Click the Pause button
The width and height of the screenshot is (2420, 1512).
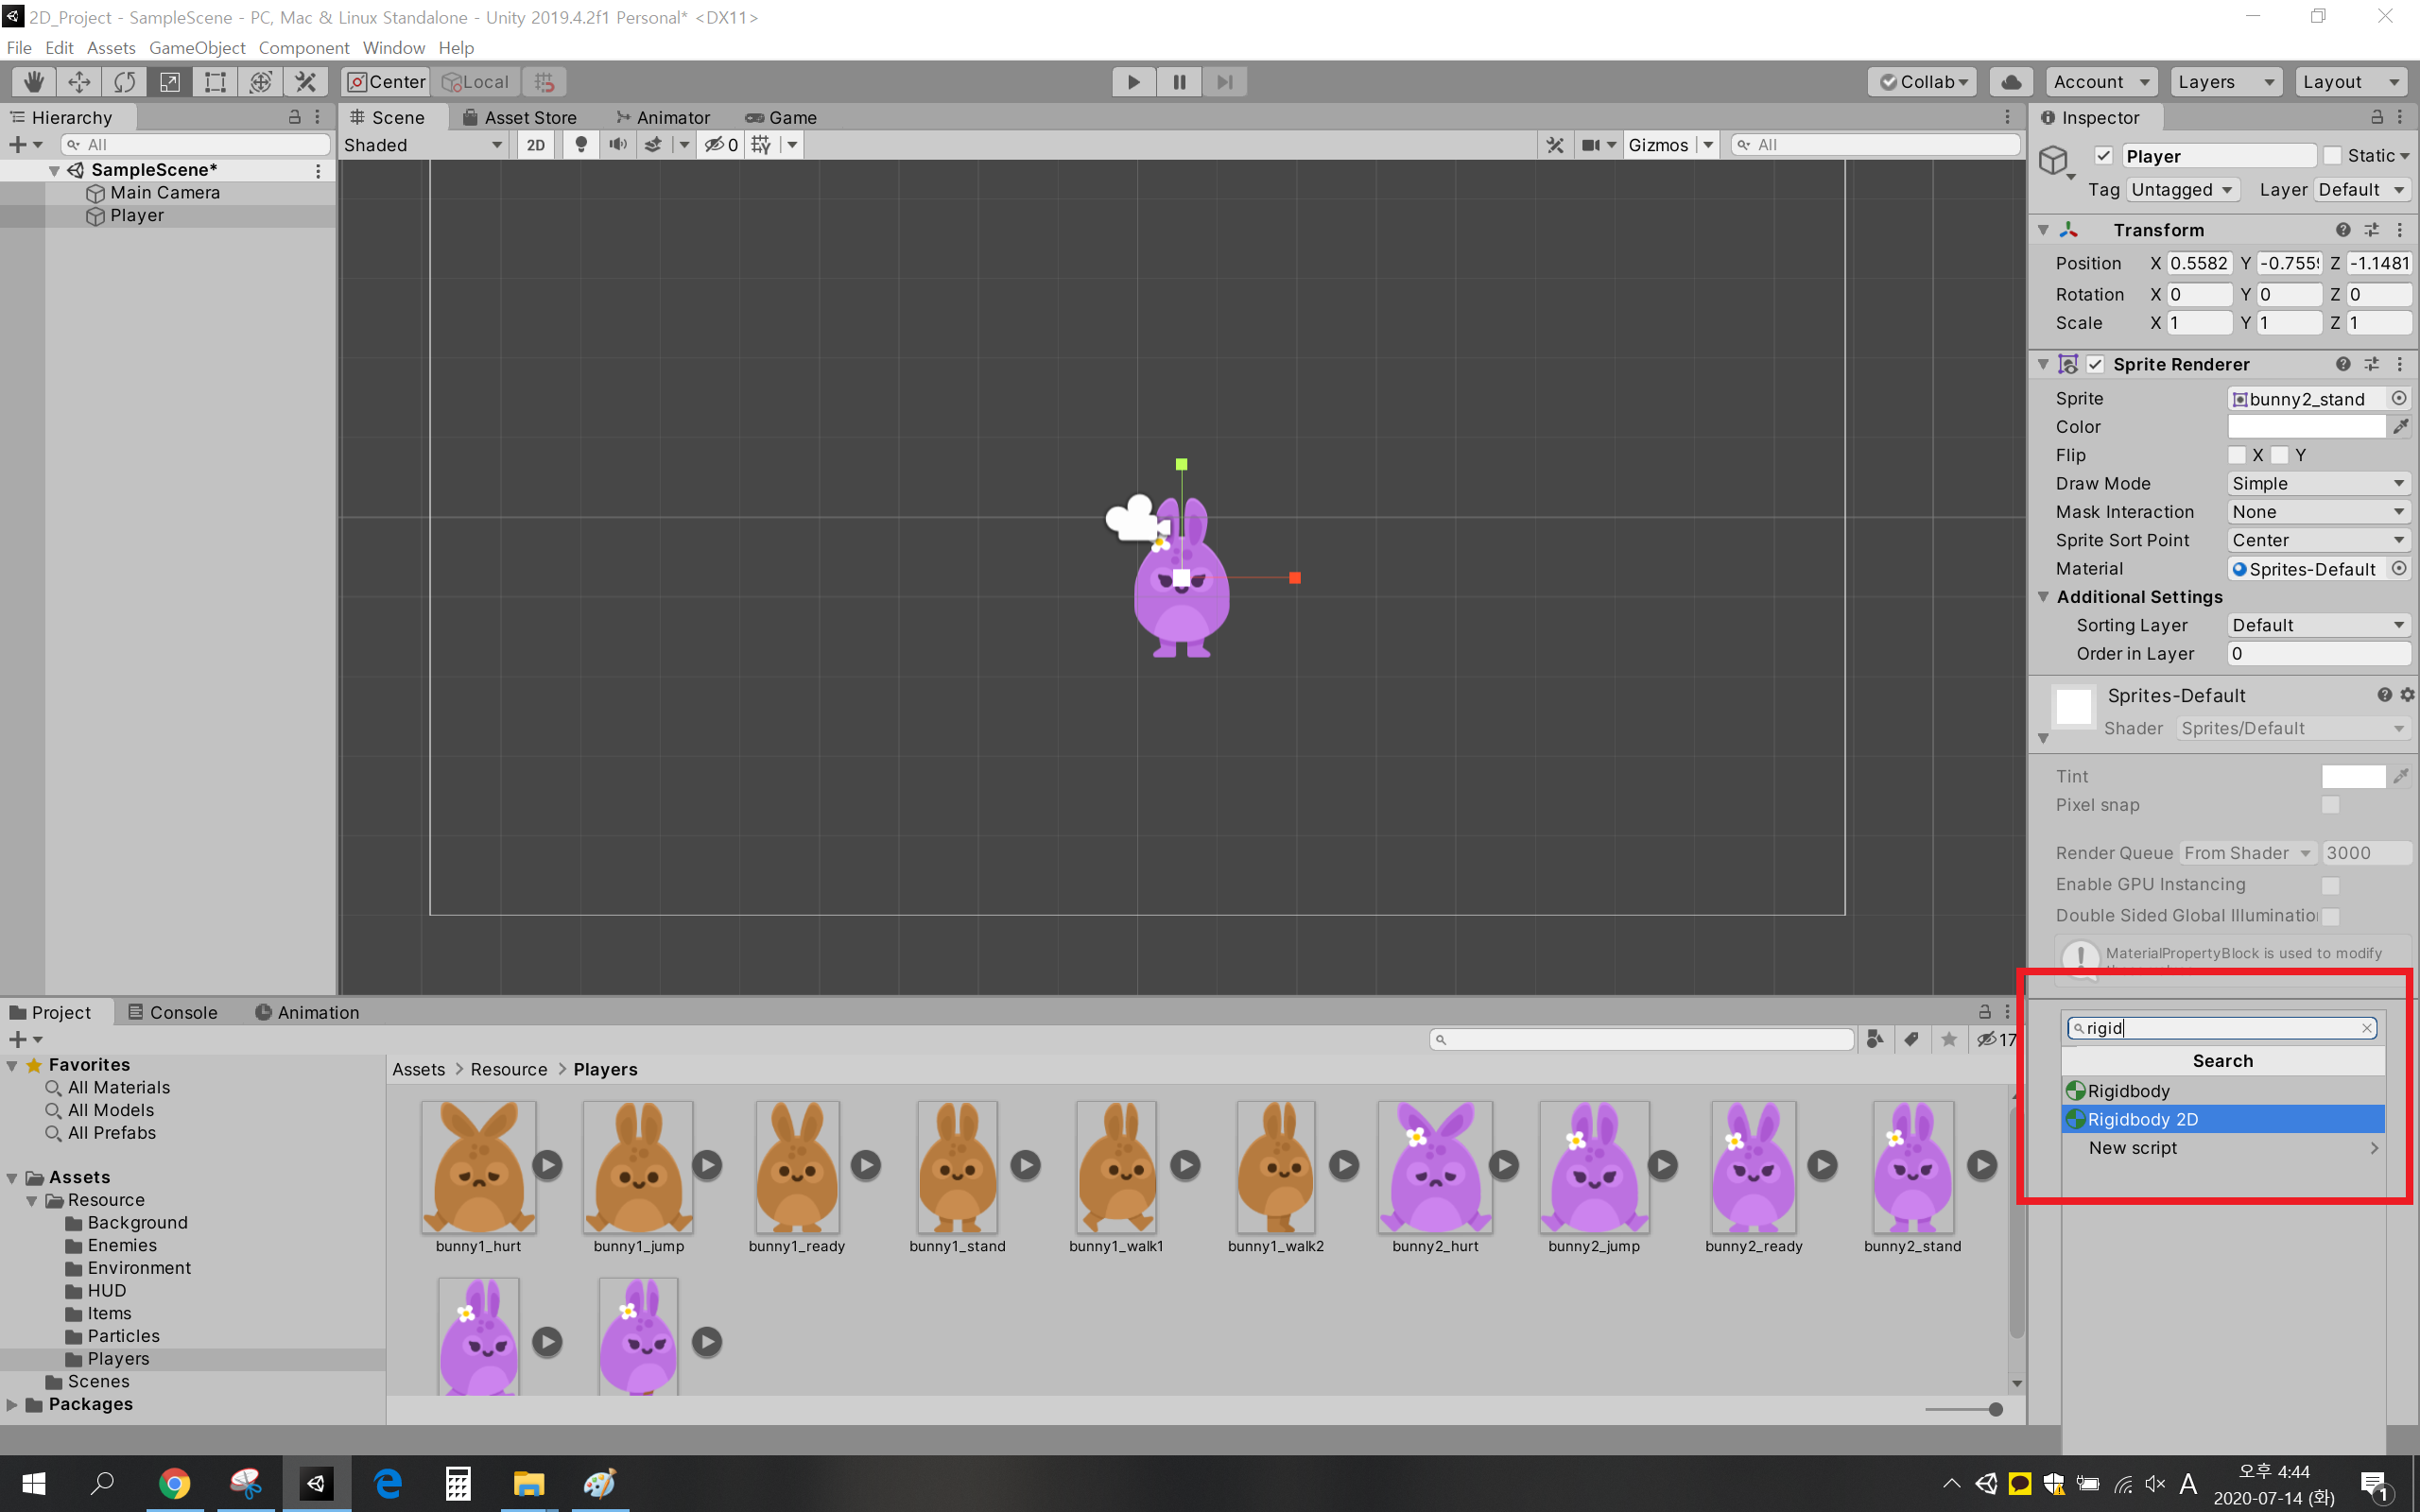pos(1179,82)
